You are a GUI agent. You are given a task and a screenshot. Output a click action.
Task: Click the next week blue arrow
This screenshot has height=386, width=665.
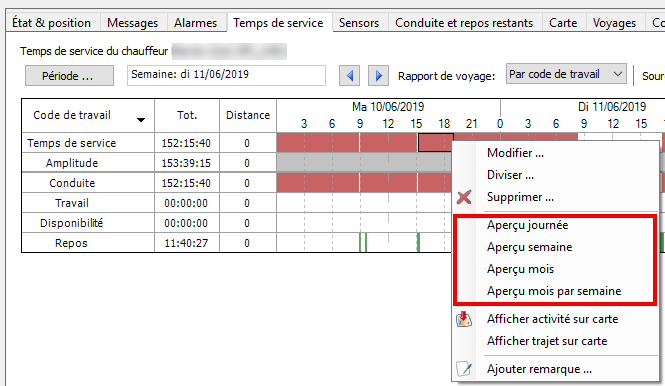tap(378, 76)
